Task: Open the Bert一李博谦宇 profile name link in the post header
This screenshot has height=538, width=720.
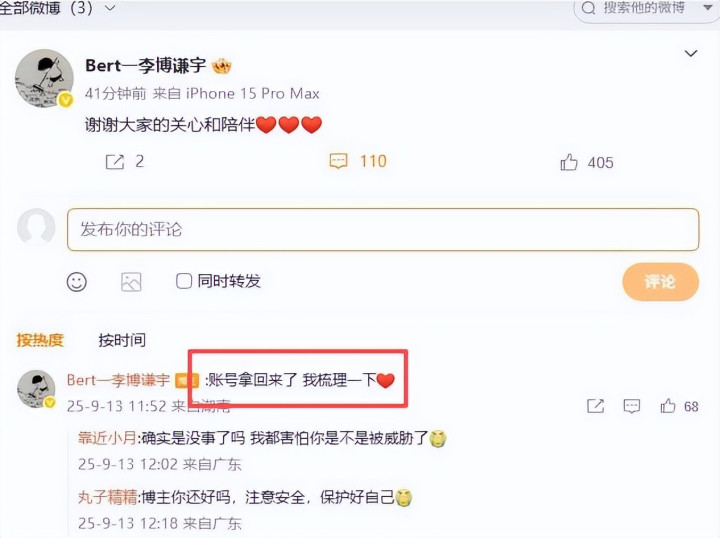Action: click(x=146, y=66)
